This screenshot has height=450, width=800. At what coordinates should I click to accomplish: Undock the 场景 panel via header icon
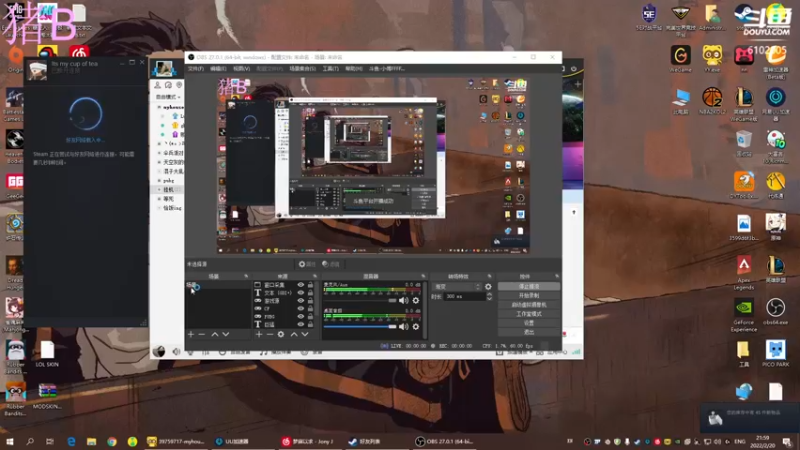246,276
